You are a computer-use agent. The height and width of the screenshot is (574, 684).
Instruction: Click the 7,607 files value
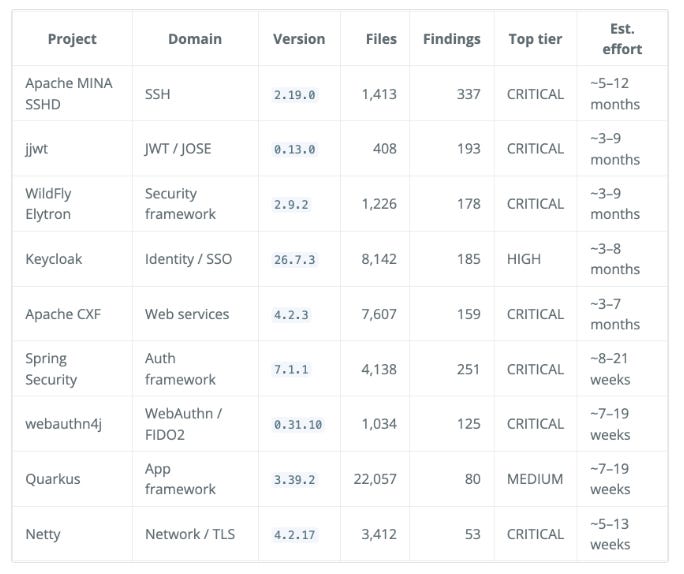pos(379,314)
